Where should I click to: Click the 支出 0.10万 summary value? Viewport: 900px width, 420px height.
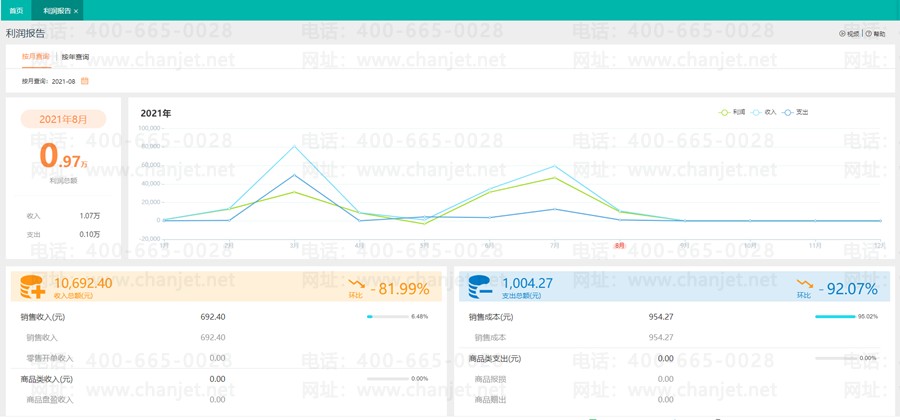(x=90, y=235)
